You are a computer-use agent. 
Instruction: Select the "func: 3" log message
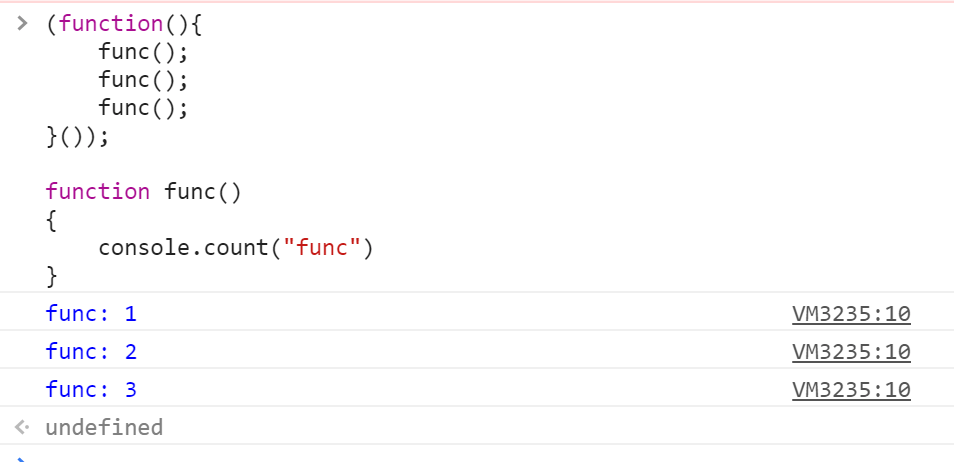coord(91,390)
